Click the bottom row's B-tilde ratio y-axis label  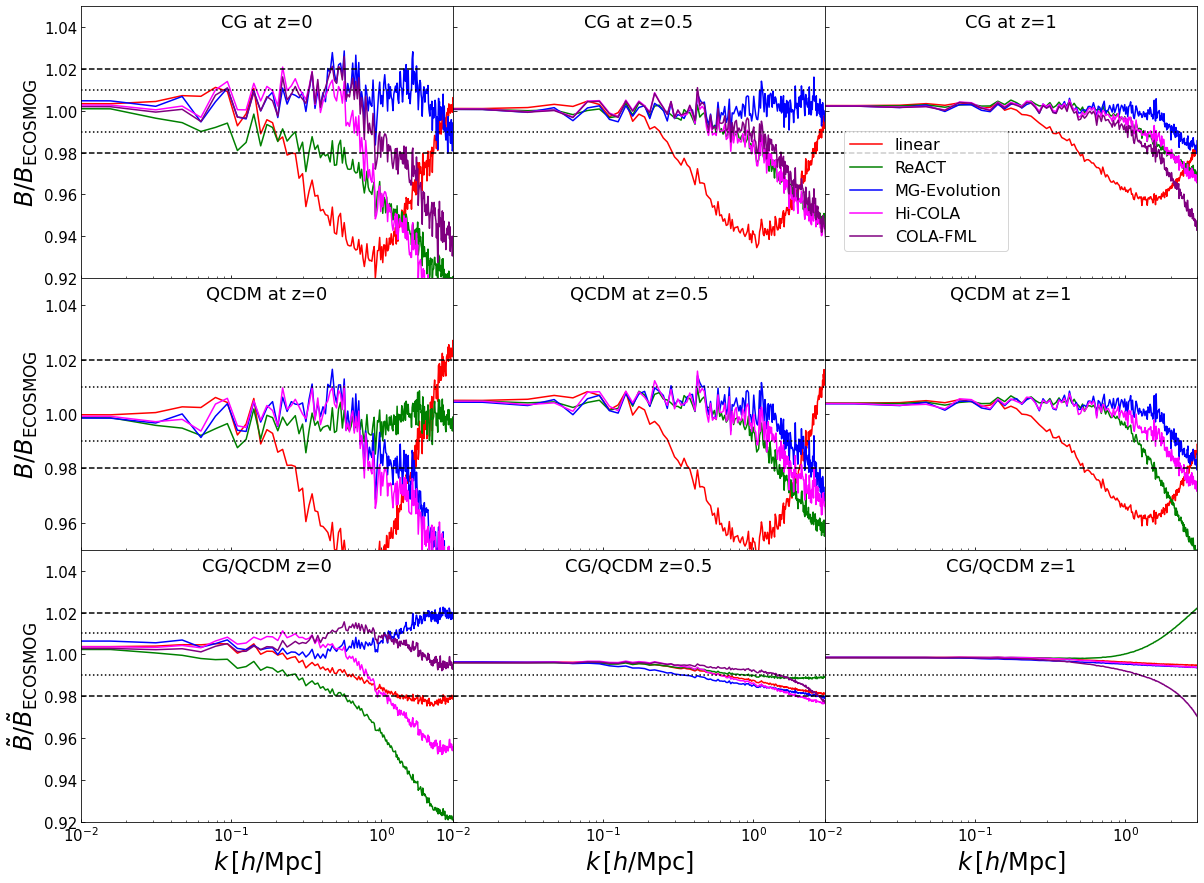click(x=25, y=686)
